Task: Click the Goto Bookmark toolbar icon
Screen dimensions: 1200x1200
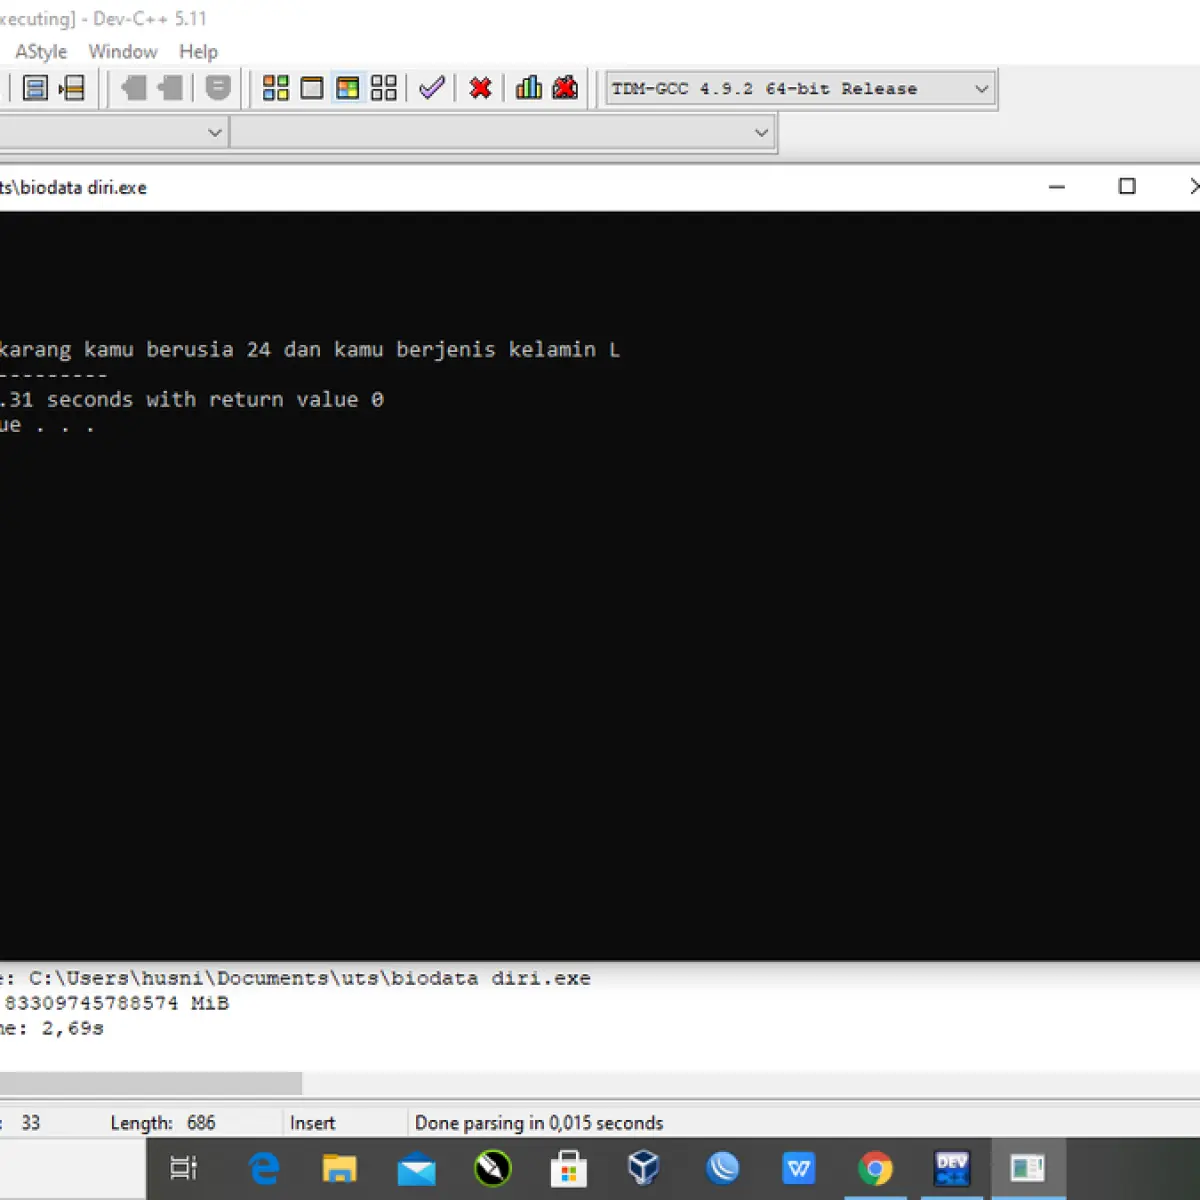Action: (x=72, y=88)
